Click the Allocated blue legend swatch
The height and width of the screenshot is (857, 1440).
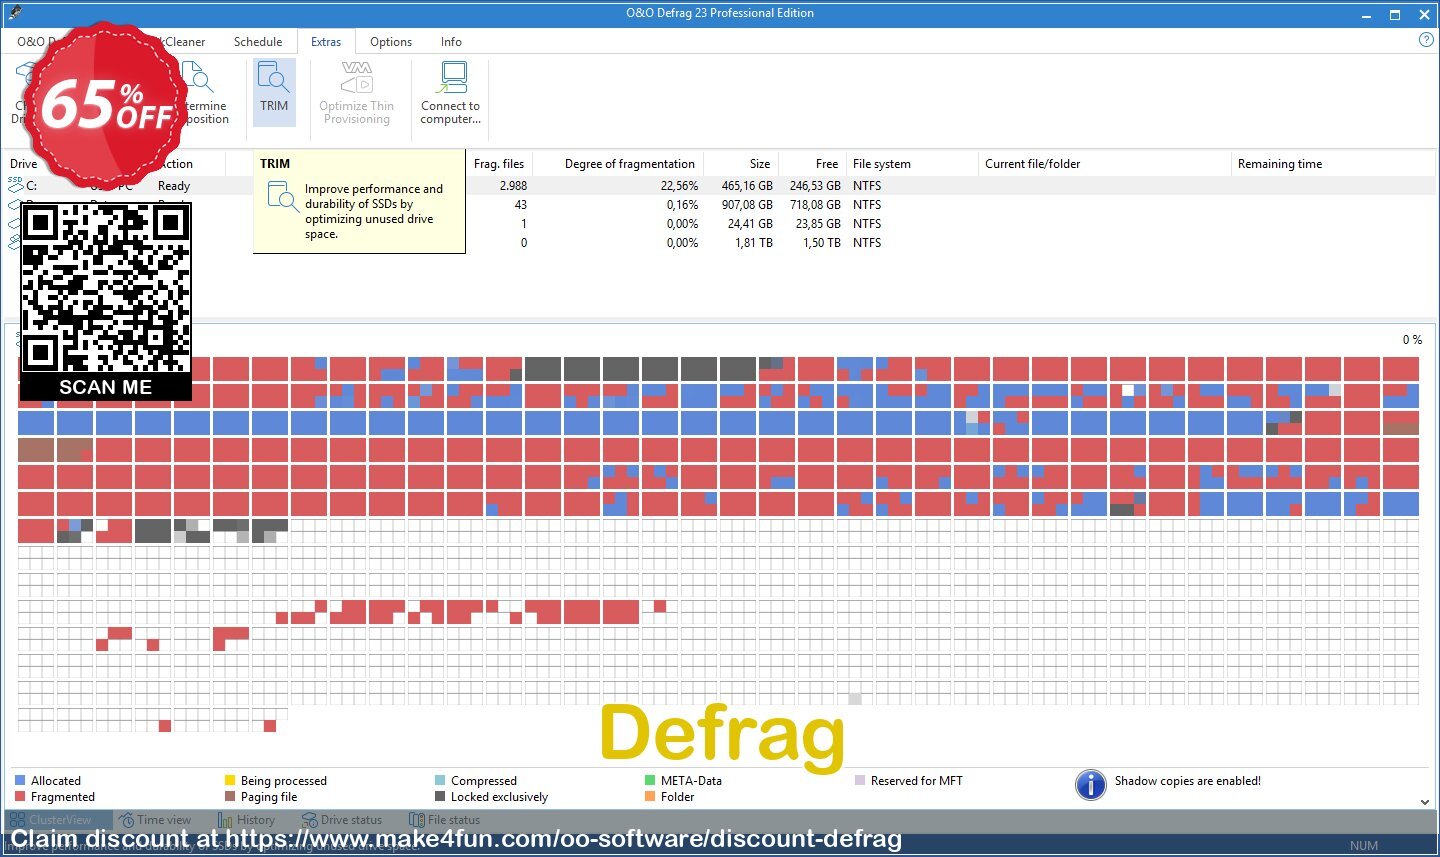click(20, 781)
